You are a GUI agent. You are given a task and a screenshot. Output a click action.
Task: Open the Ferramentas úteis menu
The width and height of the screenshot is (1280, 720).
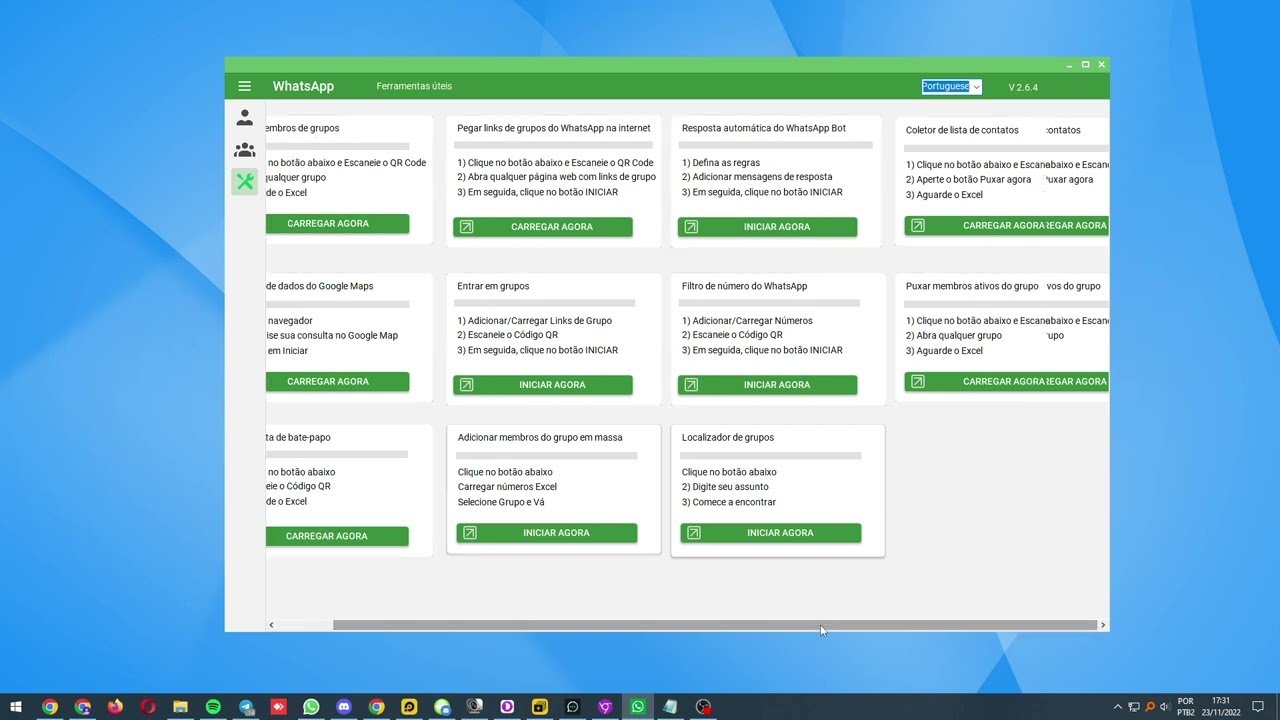414,86
